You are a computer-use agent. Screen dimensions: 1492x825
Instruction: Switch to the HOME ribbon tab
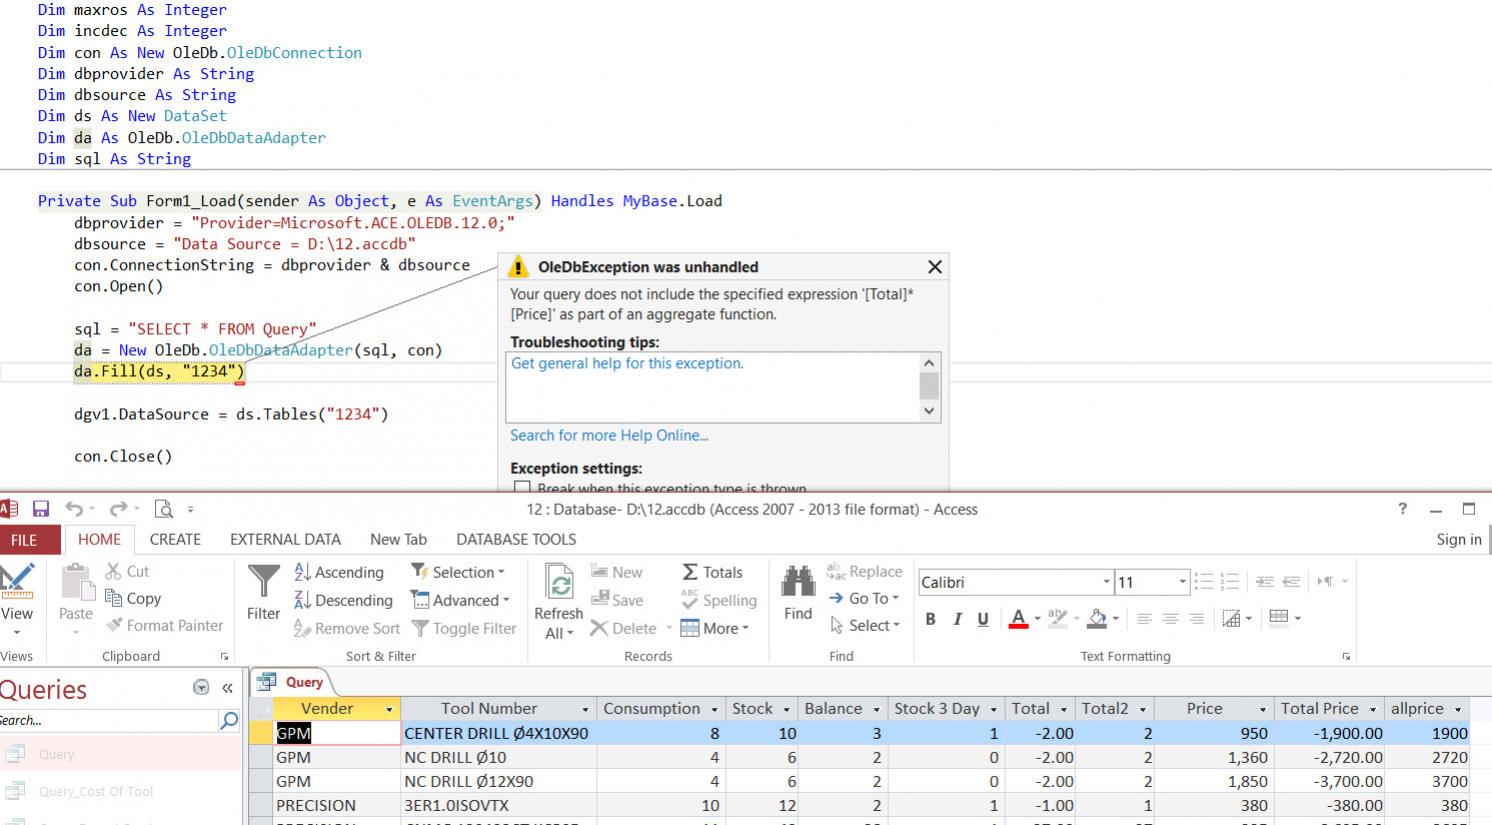99,539
